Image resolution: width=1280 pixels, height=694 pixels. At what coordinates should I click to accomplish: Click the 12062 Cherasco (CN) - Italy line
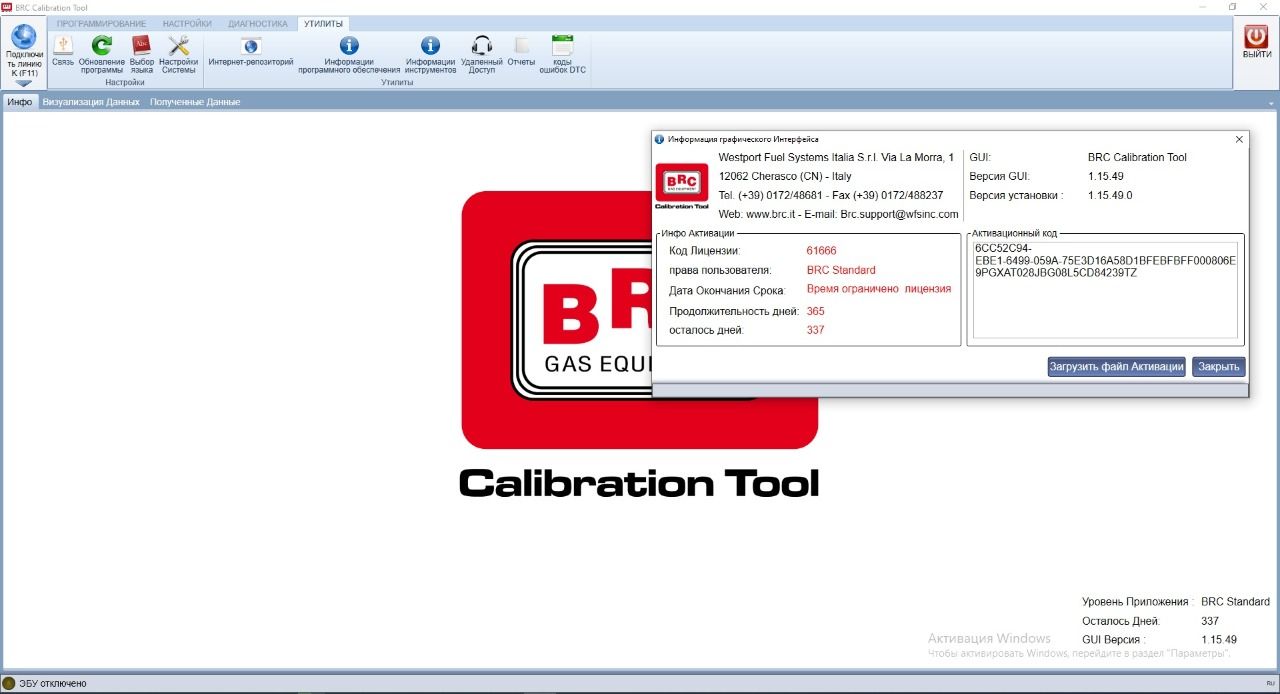coord(785,177)
